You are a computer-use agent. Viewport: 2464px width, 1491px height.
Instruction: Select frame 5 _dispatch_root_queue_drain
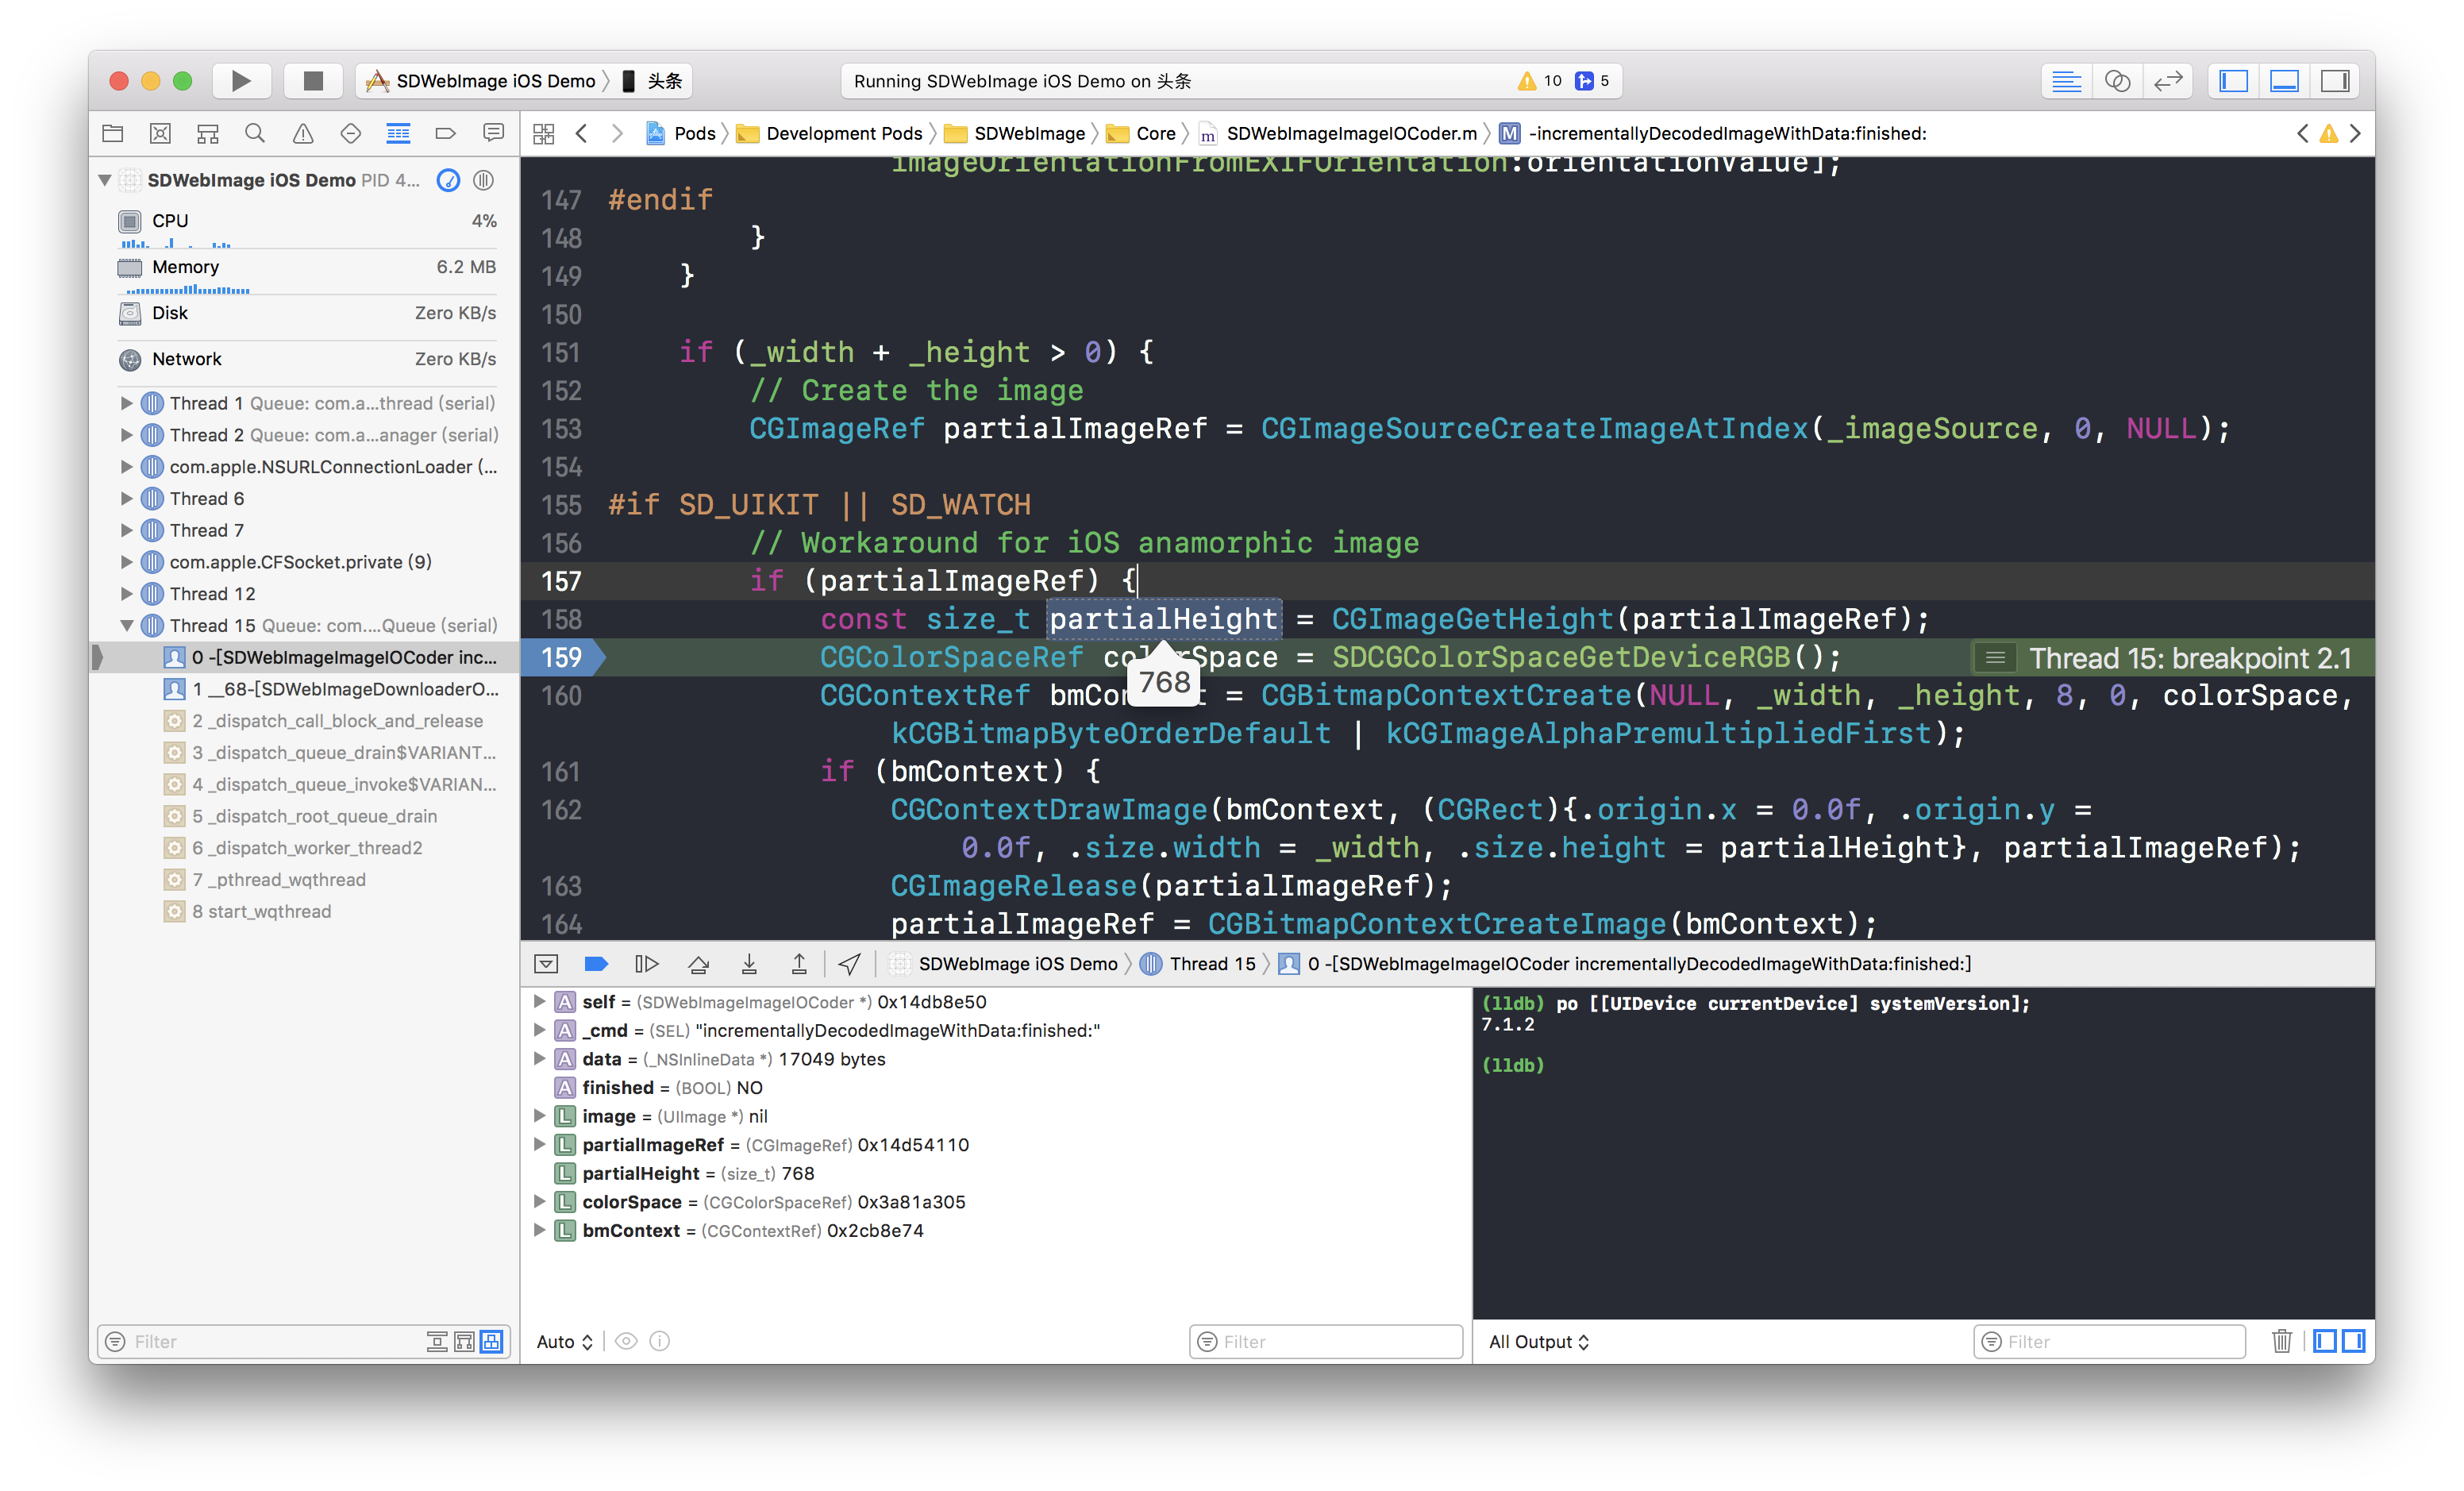click(x=300, y=816)
